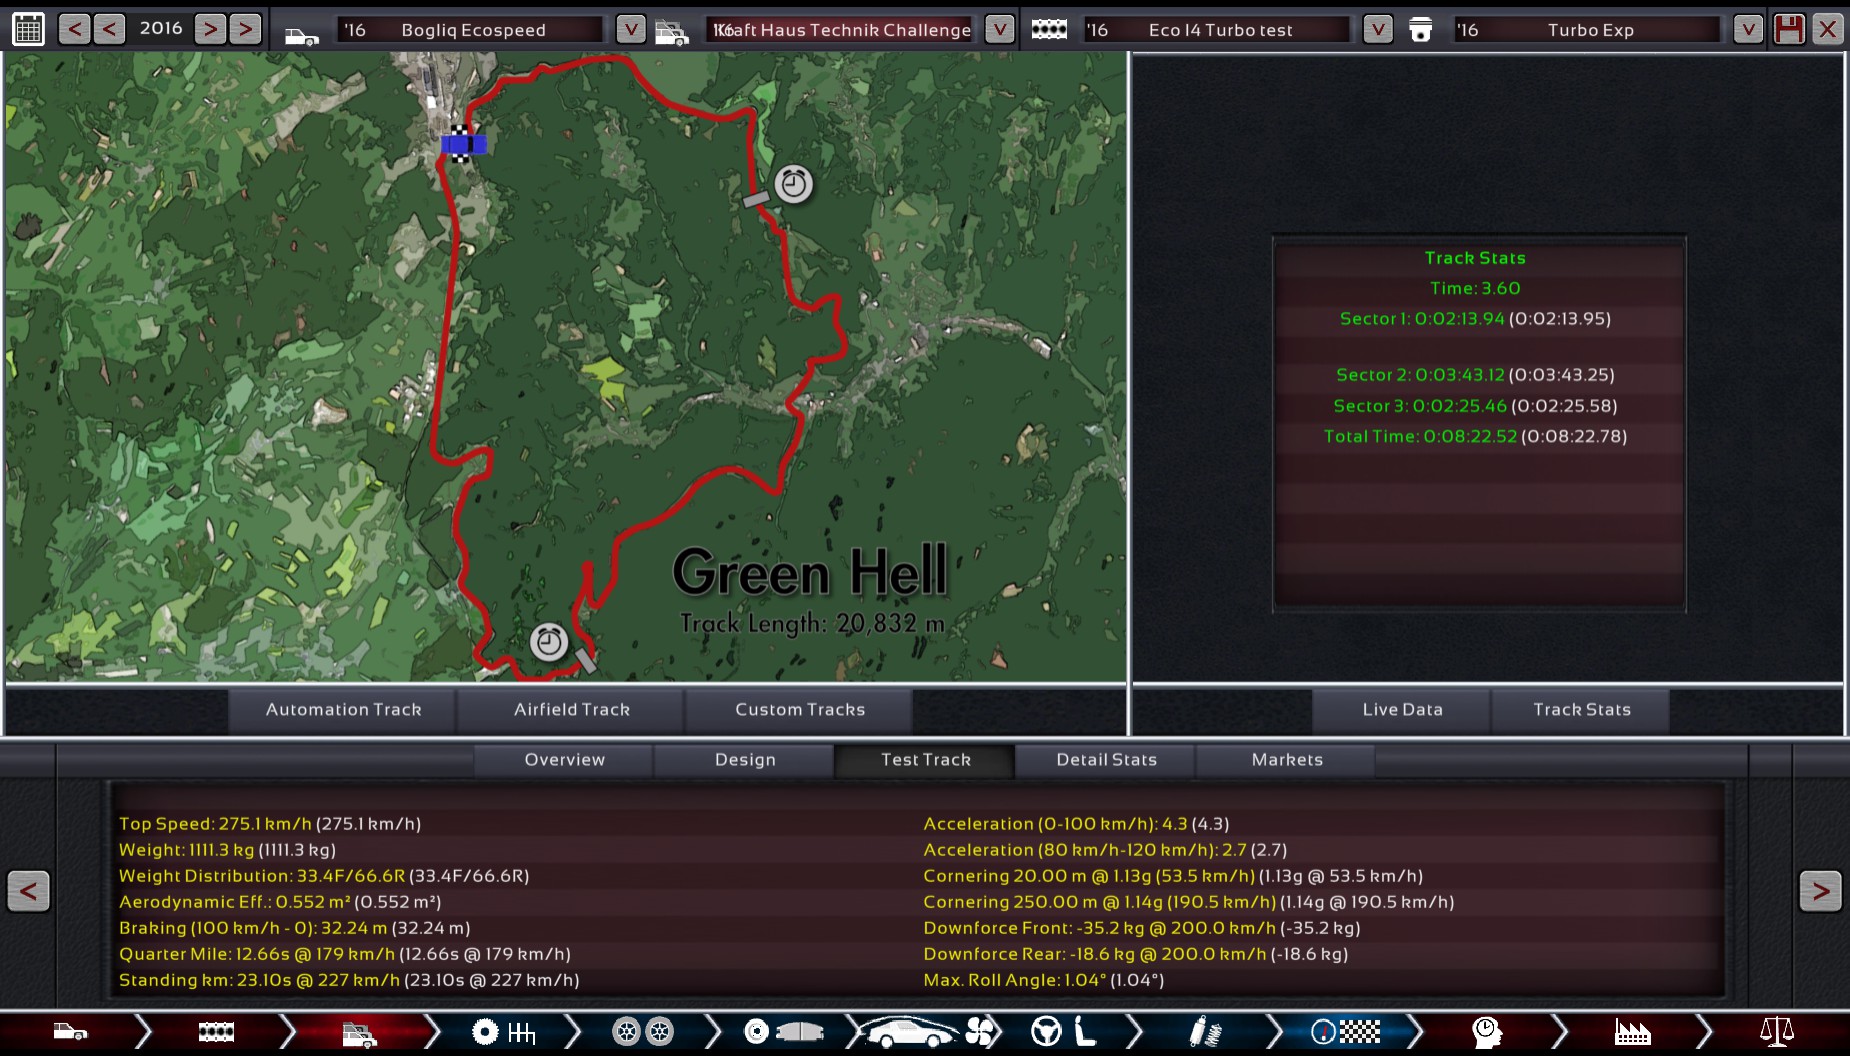The image size is (1850, 1056).
Task: Click the forward arrow directly right of 2016
Action: [210, 29]
